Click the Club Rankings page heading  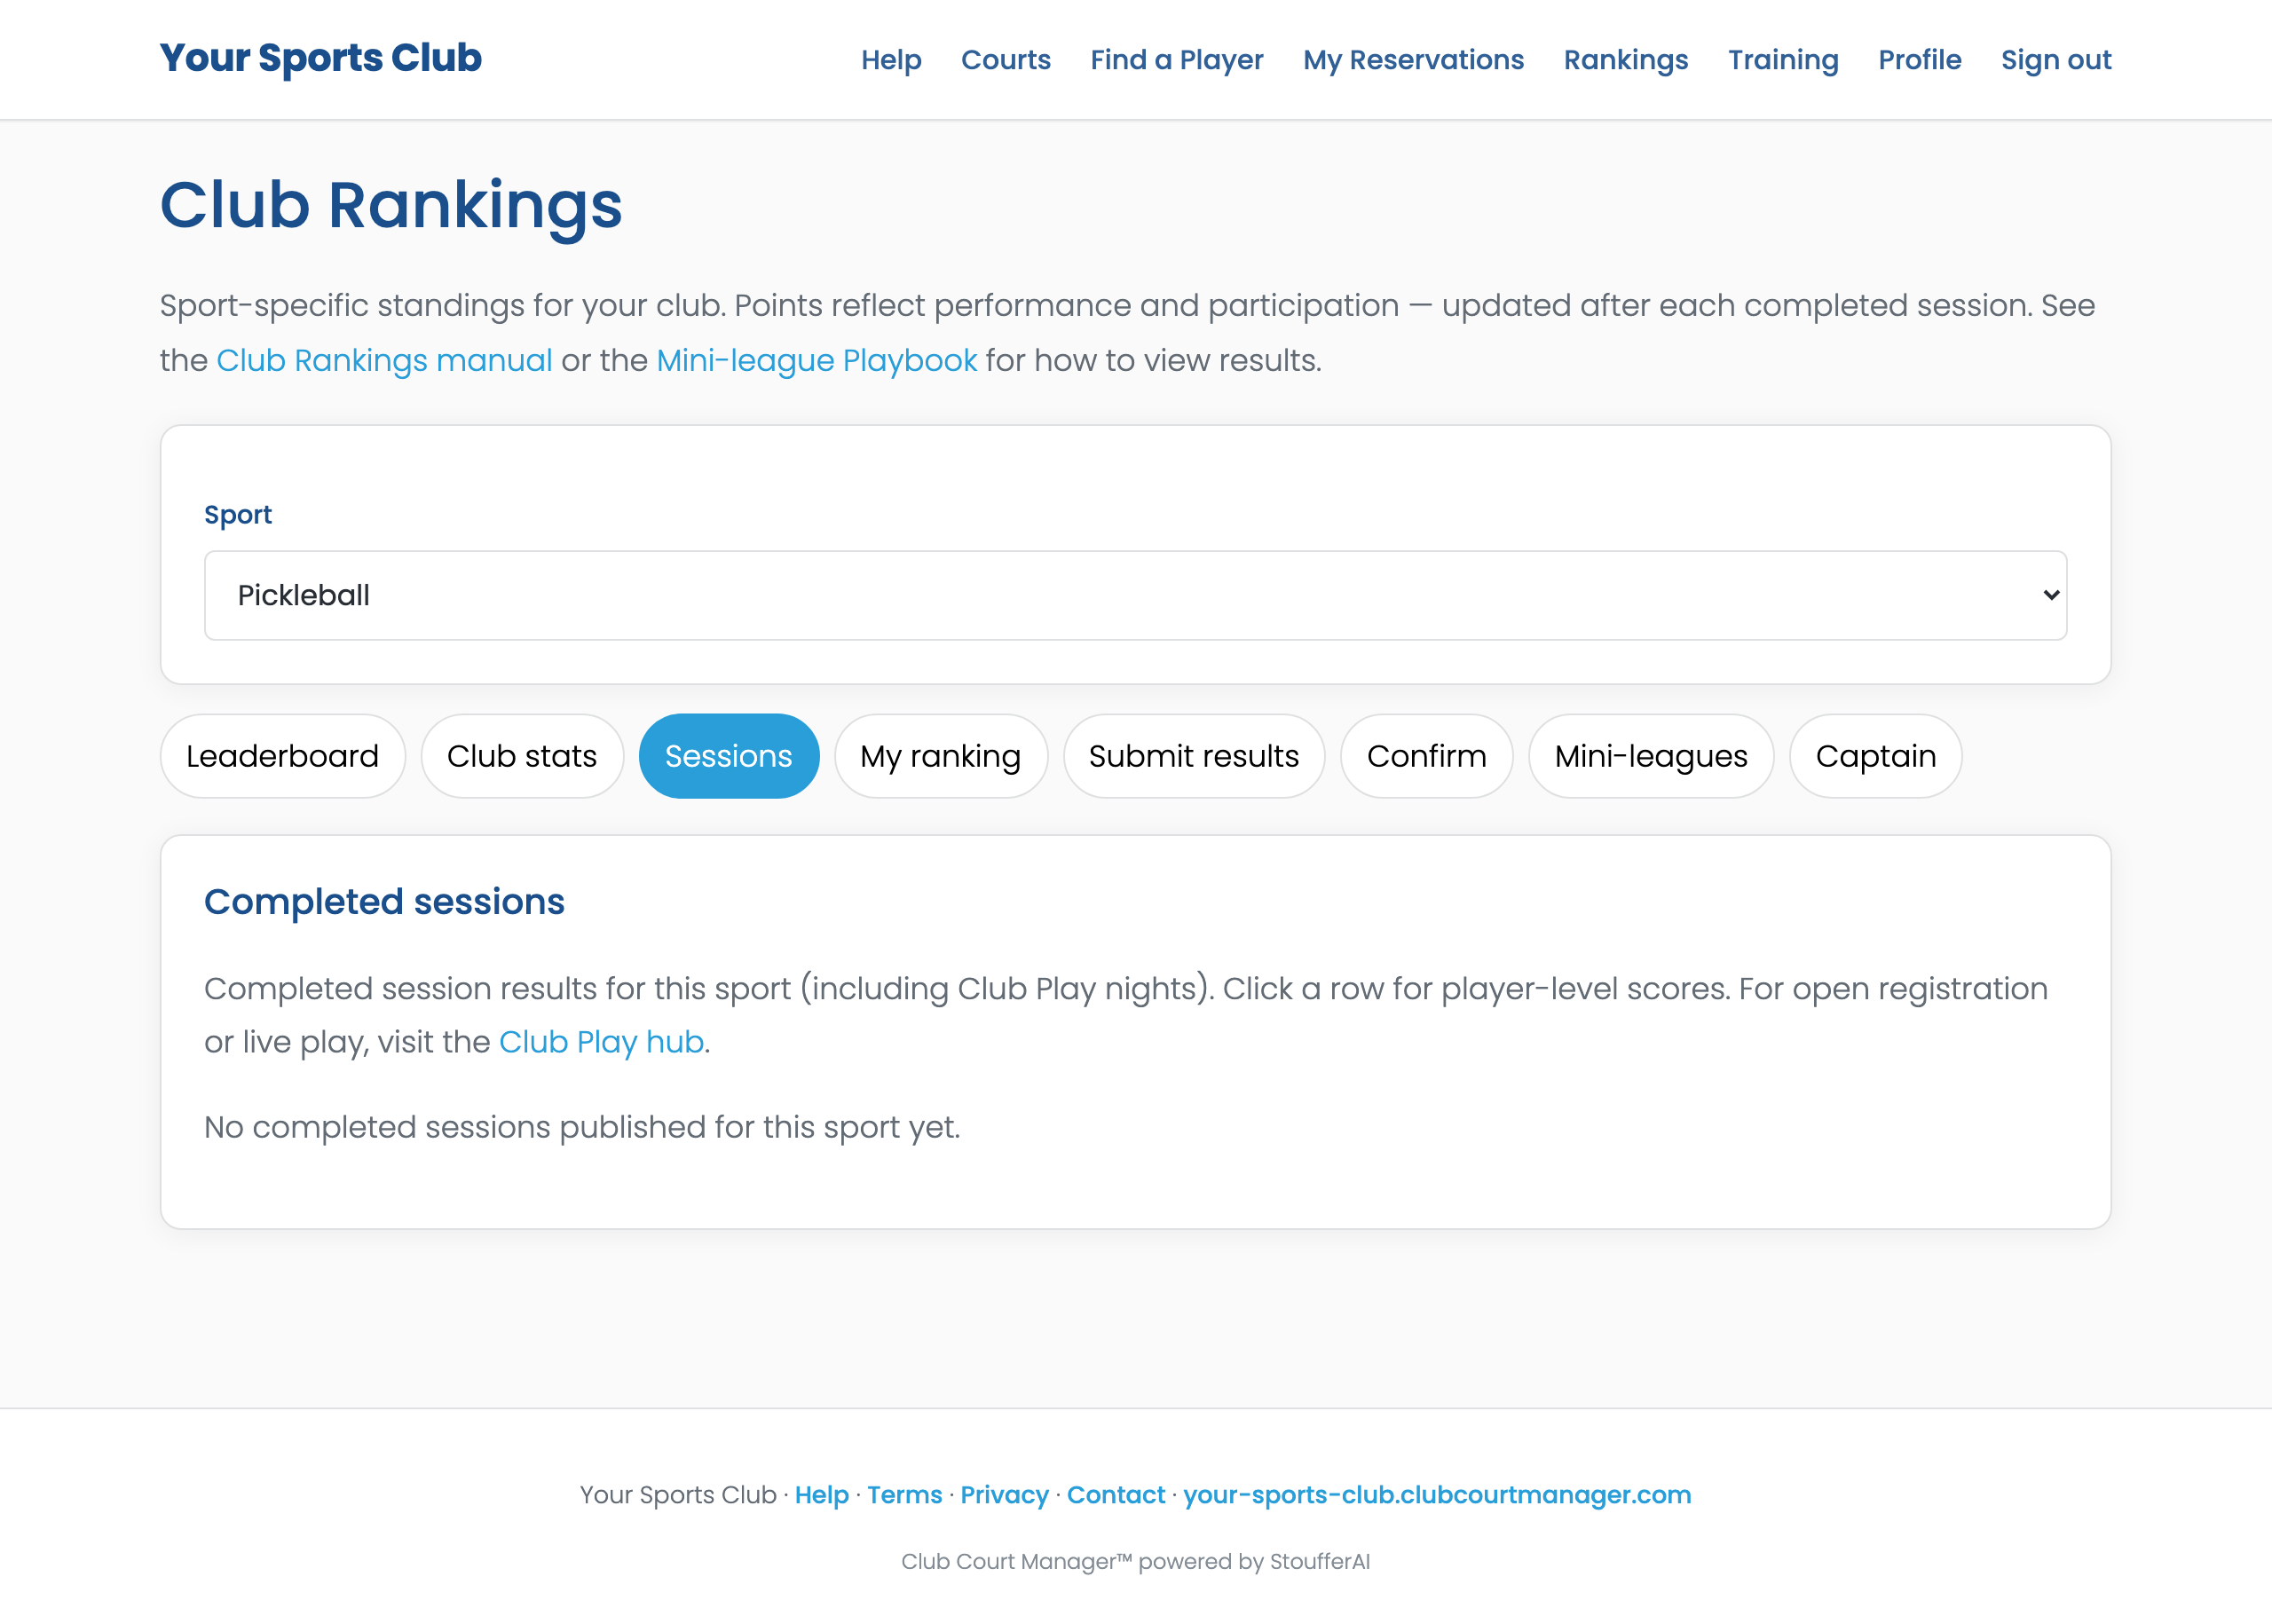coord(391,205)
